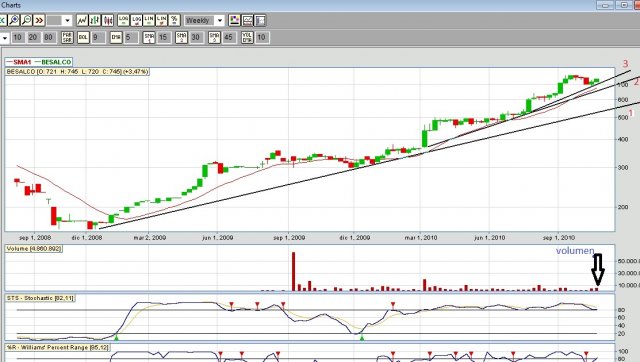Open the dropdown arrow before the 10 button

coord(4,38)
